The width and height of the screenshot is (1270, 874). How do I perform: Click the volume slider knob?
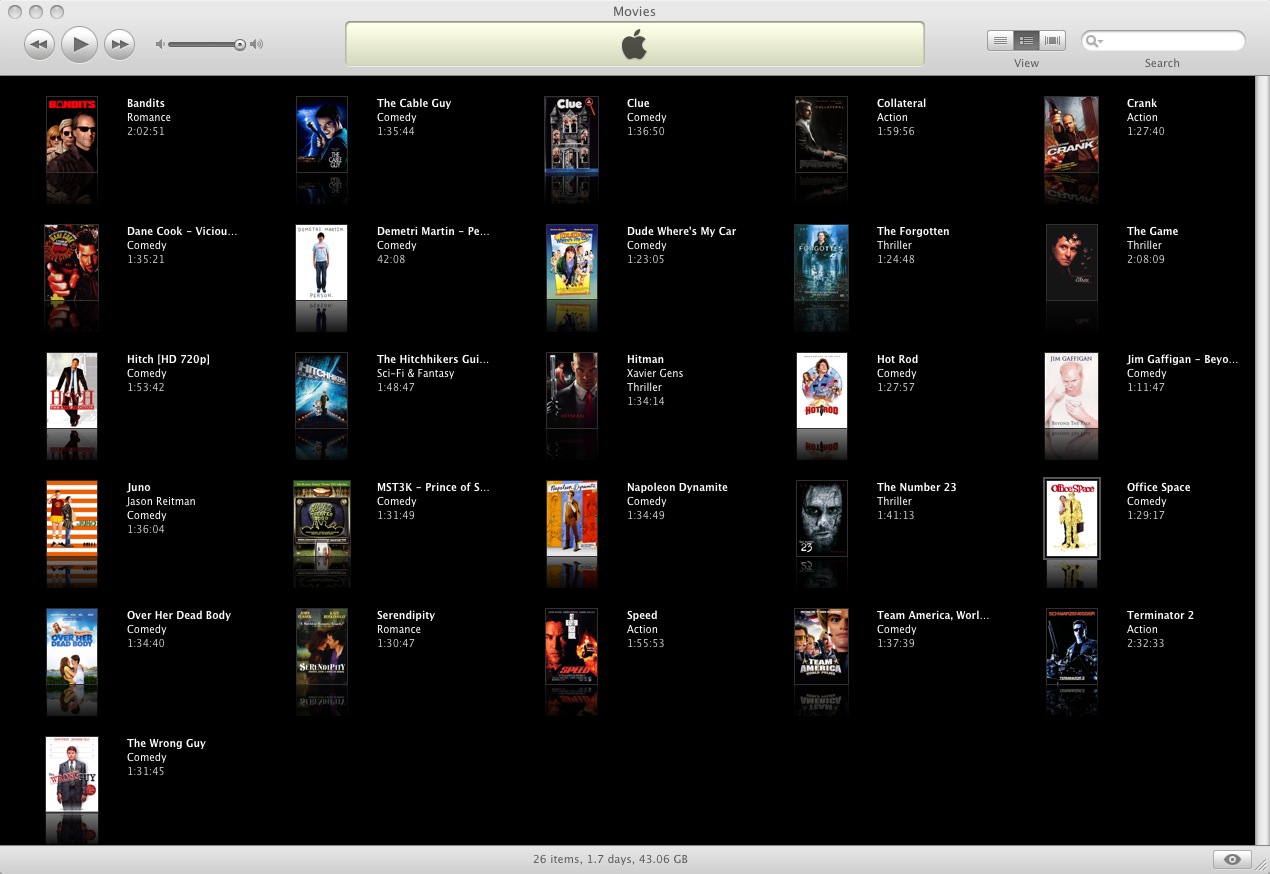coord(240,44)
